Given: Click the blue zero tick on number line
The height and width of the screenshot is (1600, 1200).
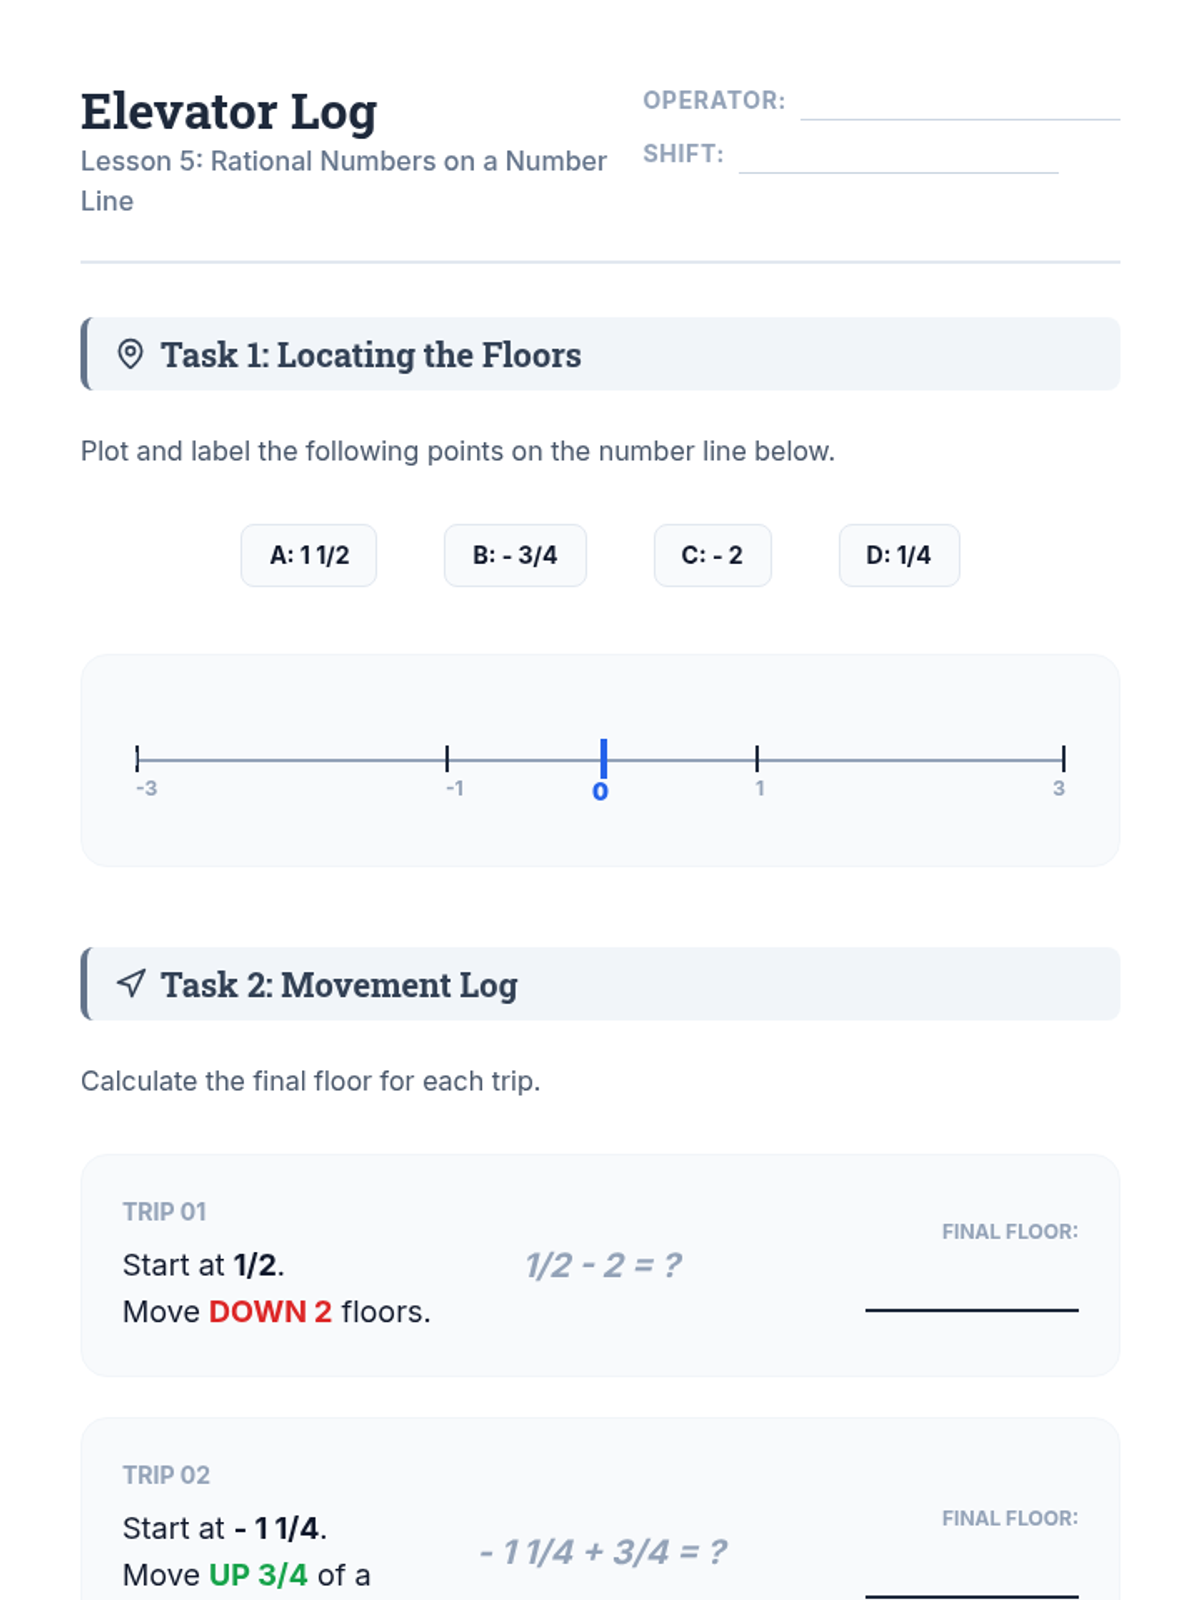Looking at the screenshot, I should pos(603,759).
